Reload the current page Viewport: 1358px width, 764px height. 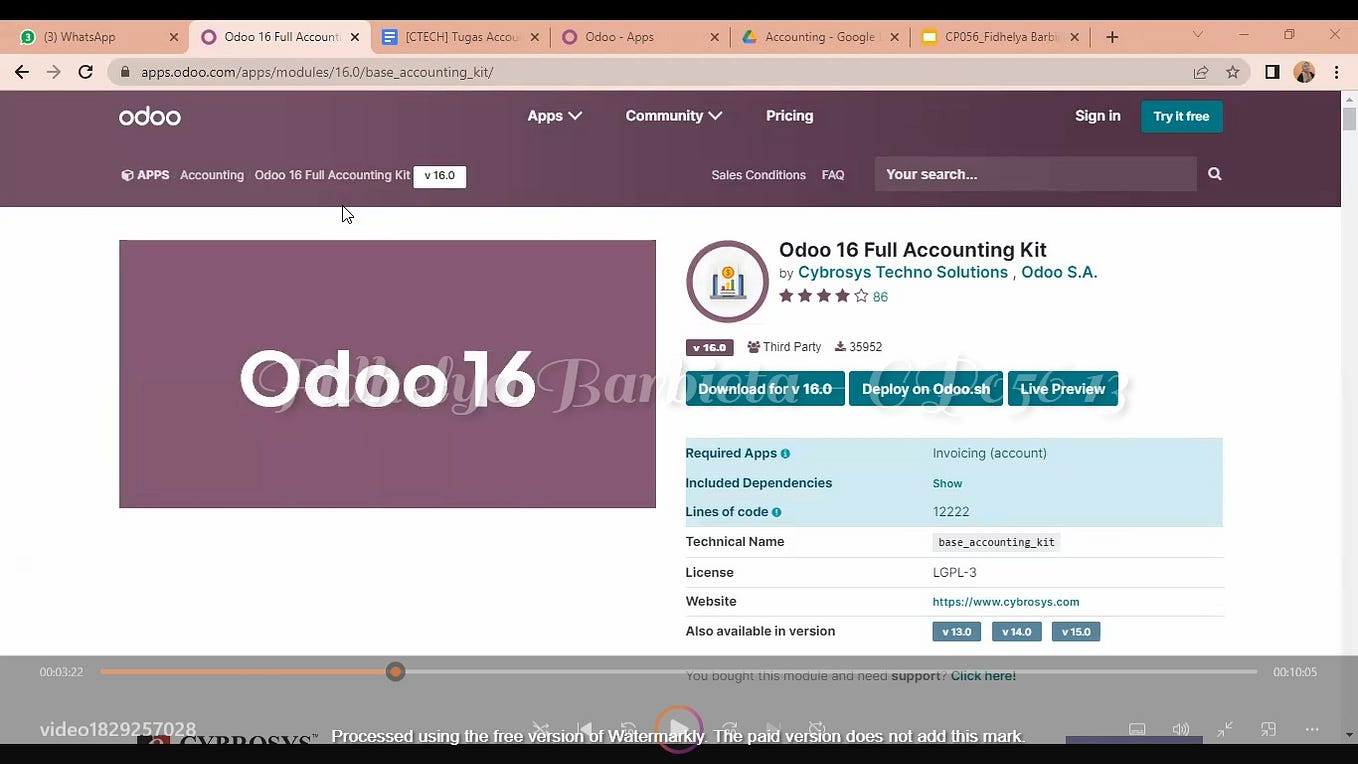[x=85, y=71]
